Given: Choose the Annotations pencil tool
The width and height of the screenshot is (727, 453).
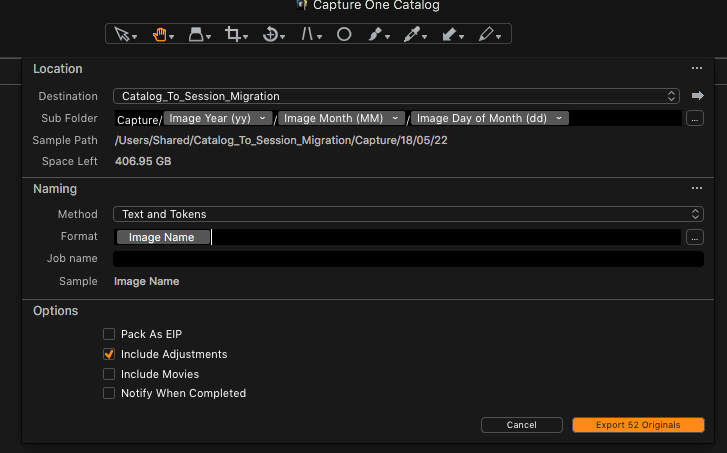Looking at the screenshot, I should pyautogui.click(x=486, y=34).
